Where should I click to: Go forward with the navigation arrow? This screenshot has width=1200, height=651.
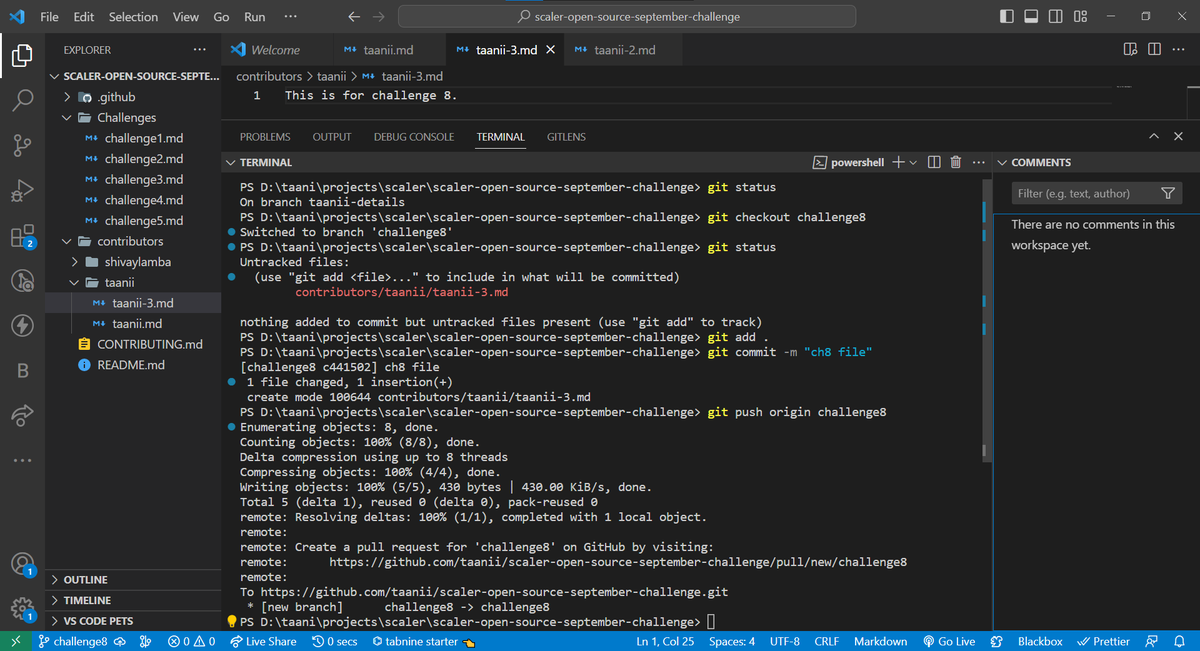pos(378,16)
